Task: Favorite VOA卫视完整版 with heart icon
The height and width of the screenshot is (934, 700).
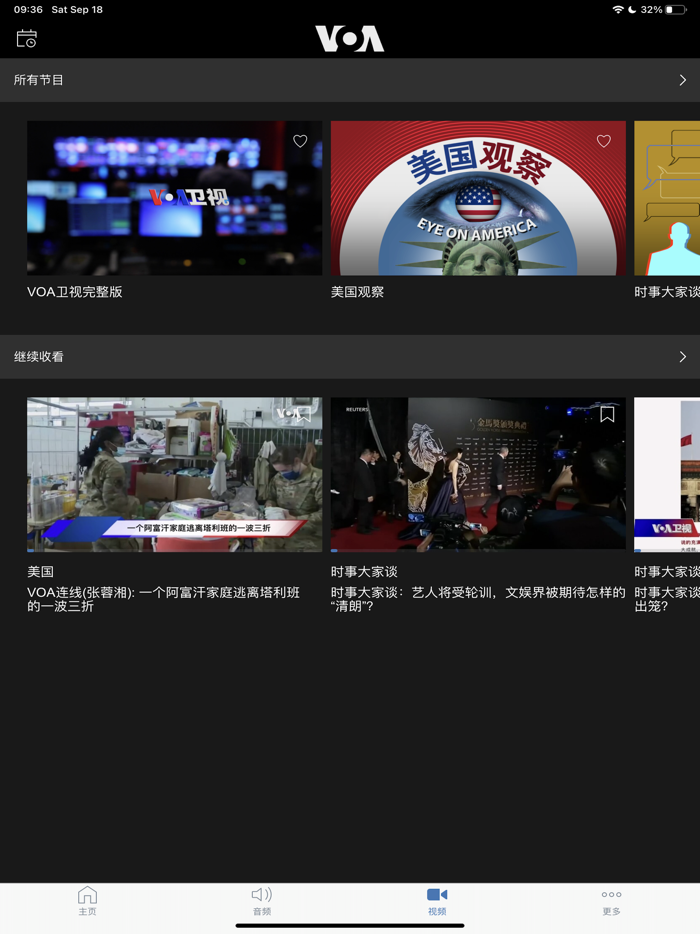Action: [x=300, y=141]
